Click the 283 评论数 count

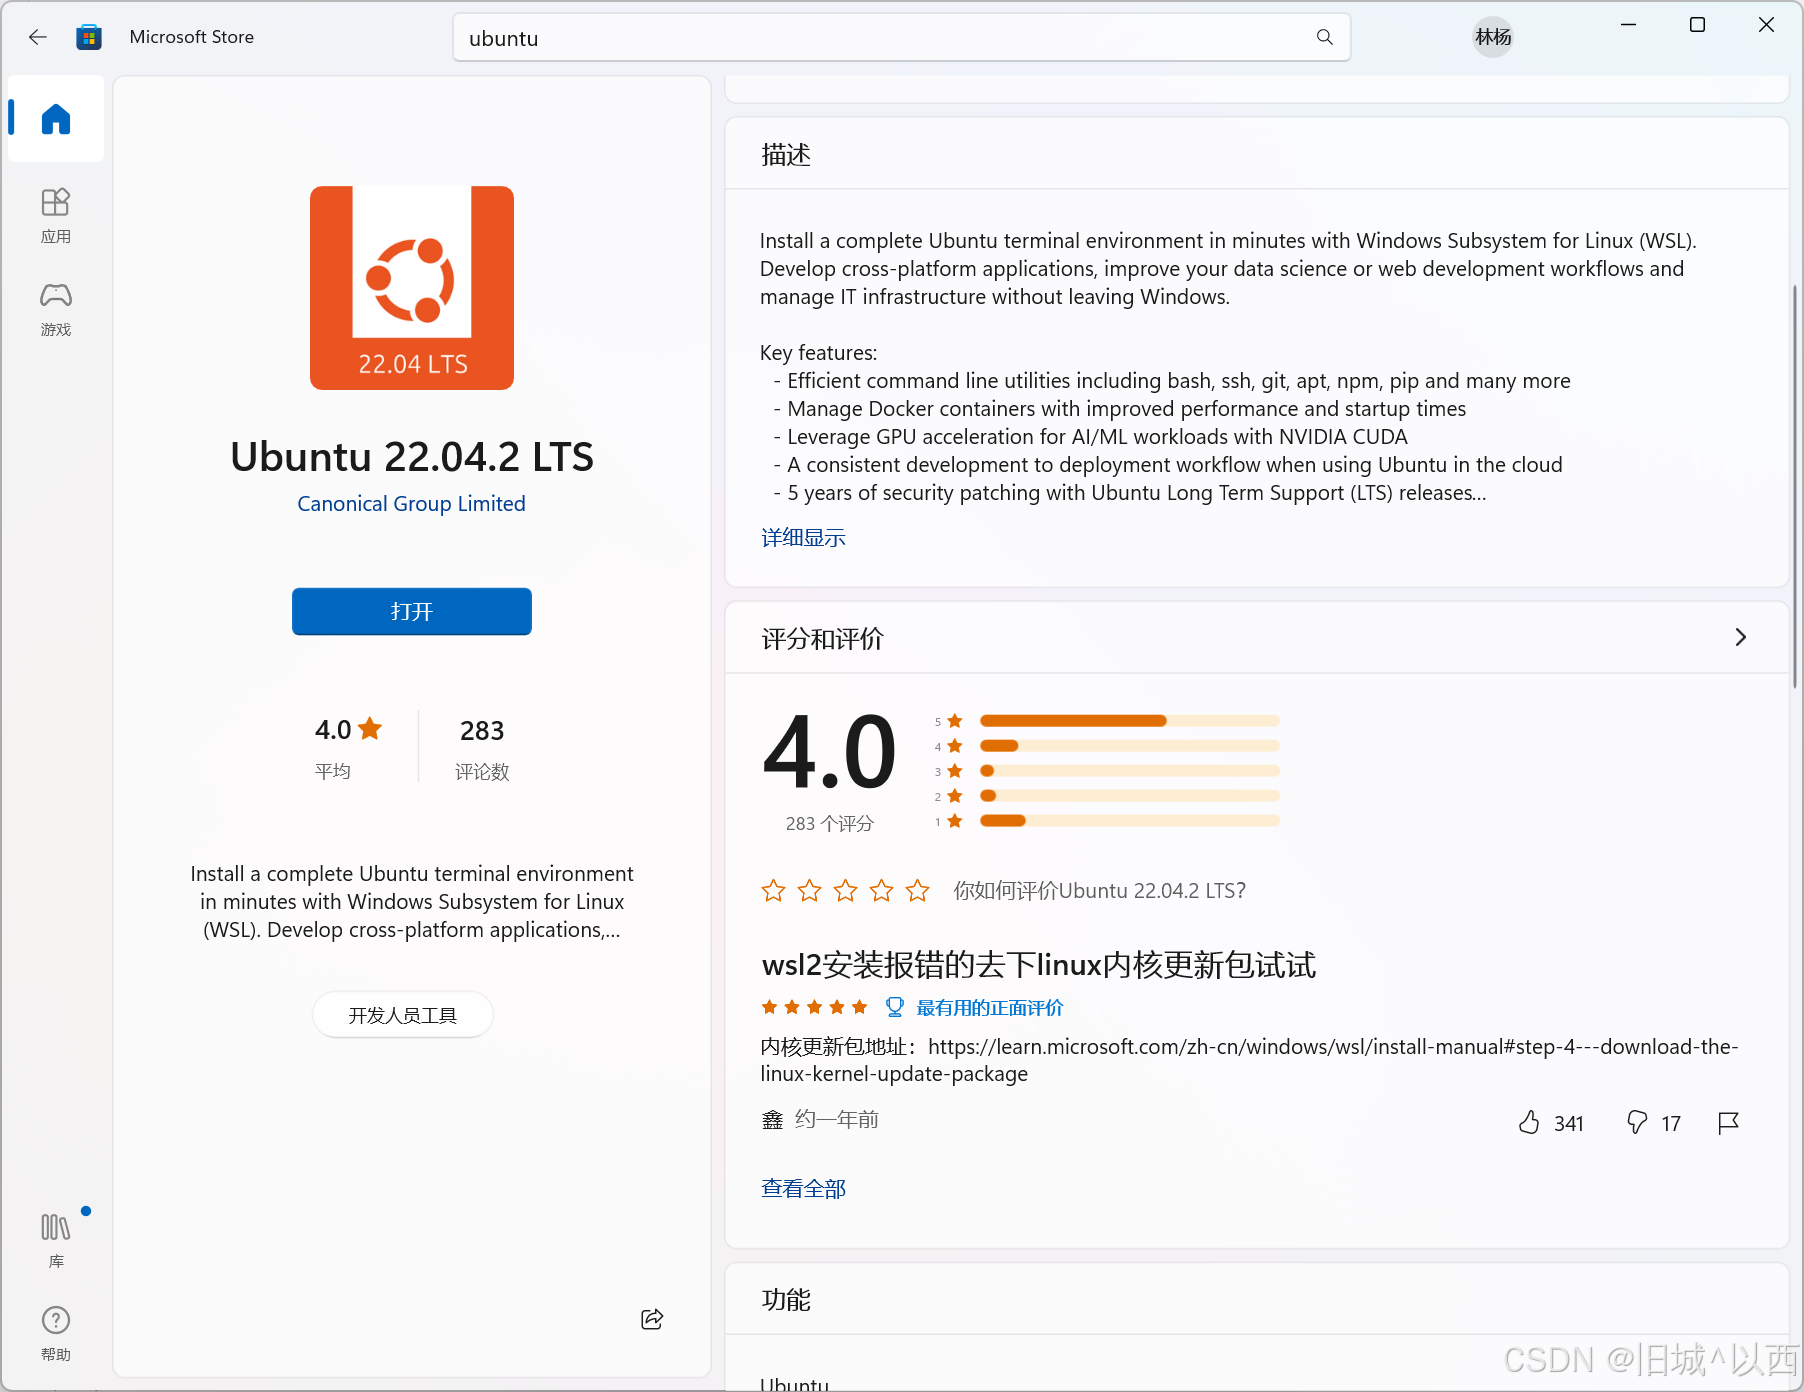(482, 748)
